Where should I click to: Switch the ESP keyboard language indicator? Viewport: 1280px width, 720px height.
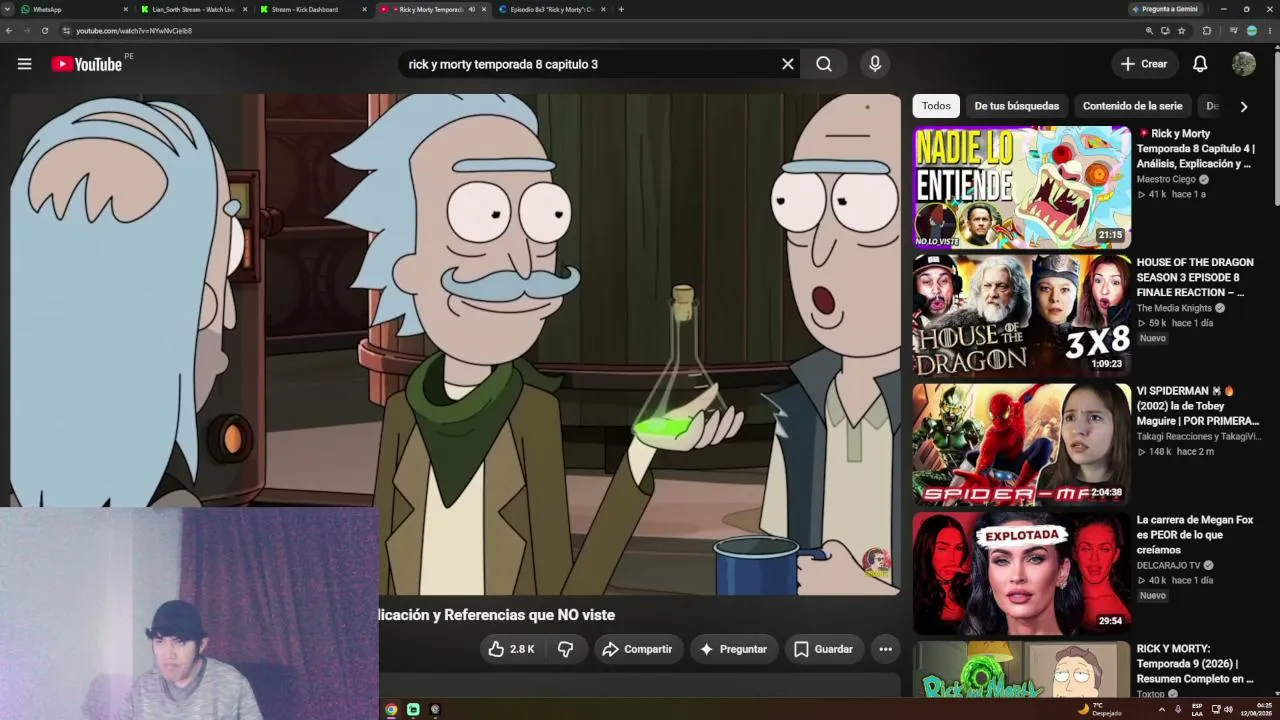point(1197,709)
